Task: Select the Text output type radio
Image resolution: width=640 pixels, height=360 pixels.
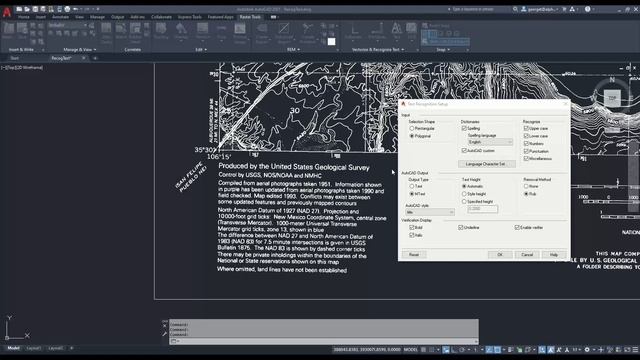Action: (412, 186)
